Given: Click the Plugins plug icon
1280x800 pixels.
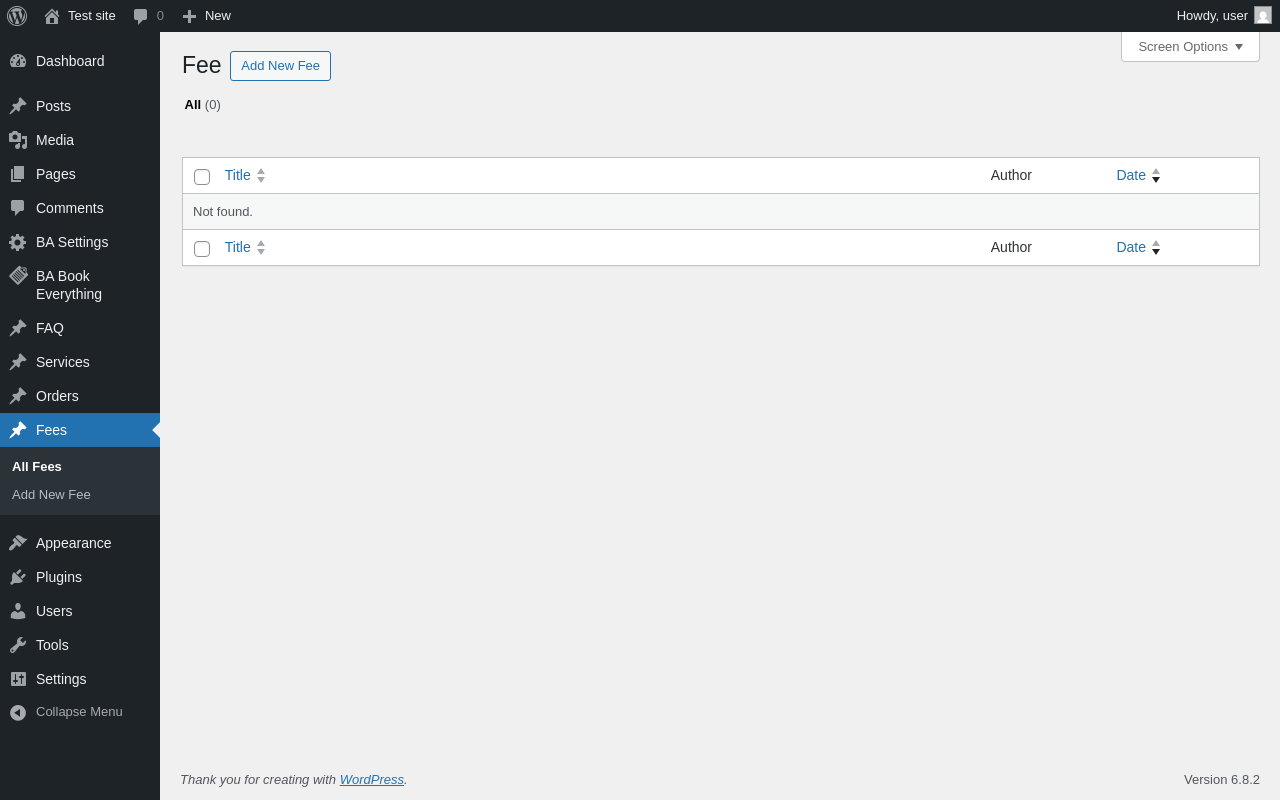Looking at the screenshot, I should pos(18,577).
